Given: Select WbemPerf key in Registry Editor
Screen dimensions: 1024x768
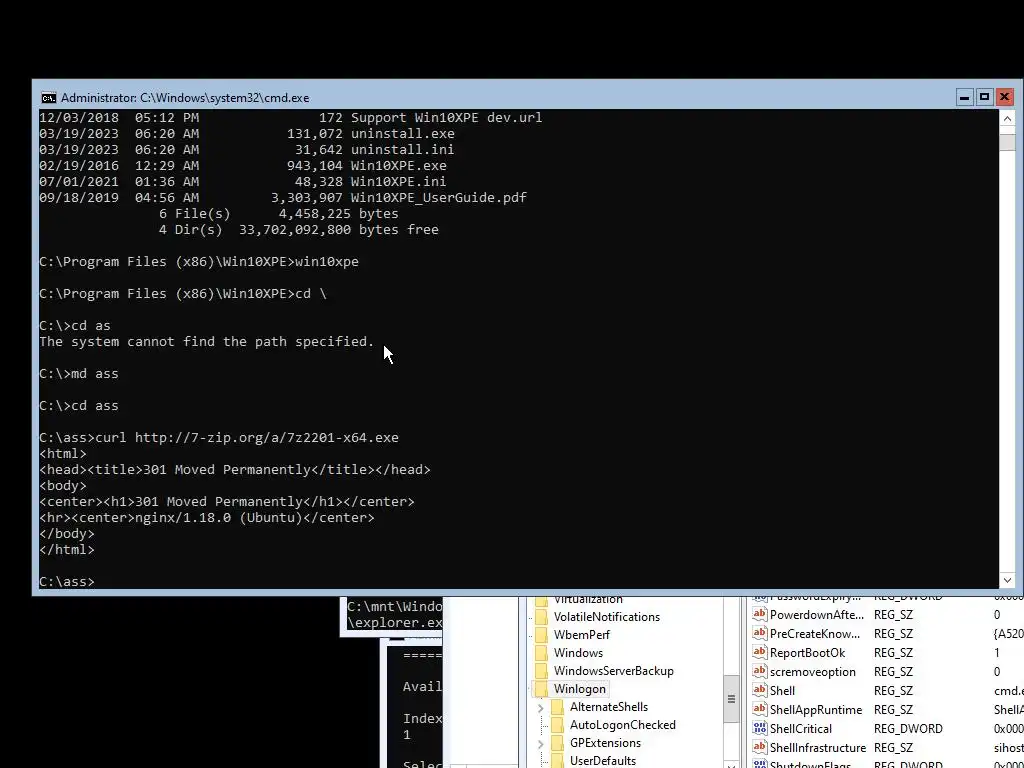Looking at the screenshot, I should [x=581, y=635].
